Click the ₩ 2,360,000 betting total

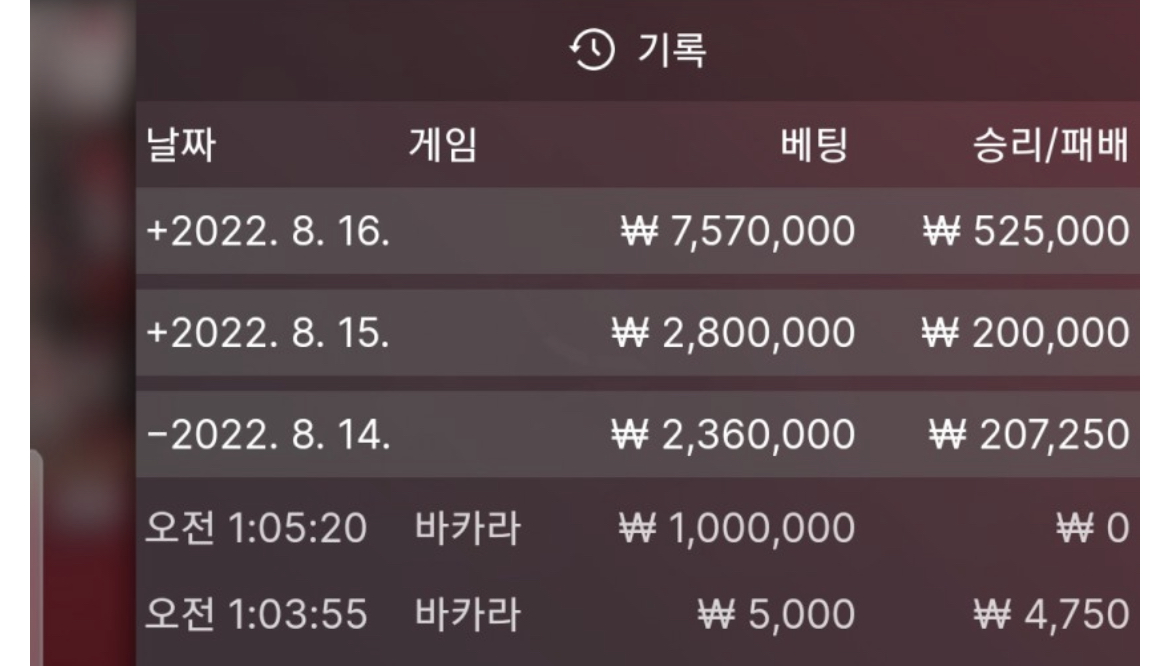734,435
